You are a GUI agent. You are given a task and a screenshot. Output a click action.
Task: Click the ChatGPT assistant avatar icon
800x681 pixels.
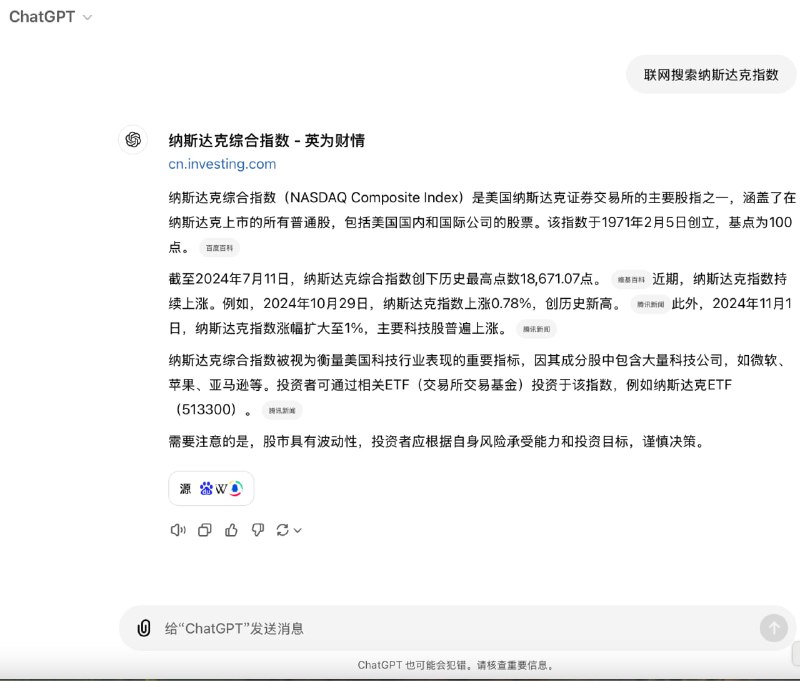click(x=133, y=139)
